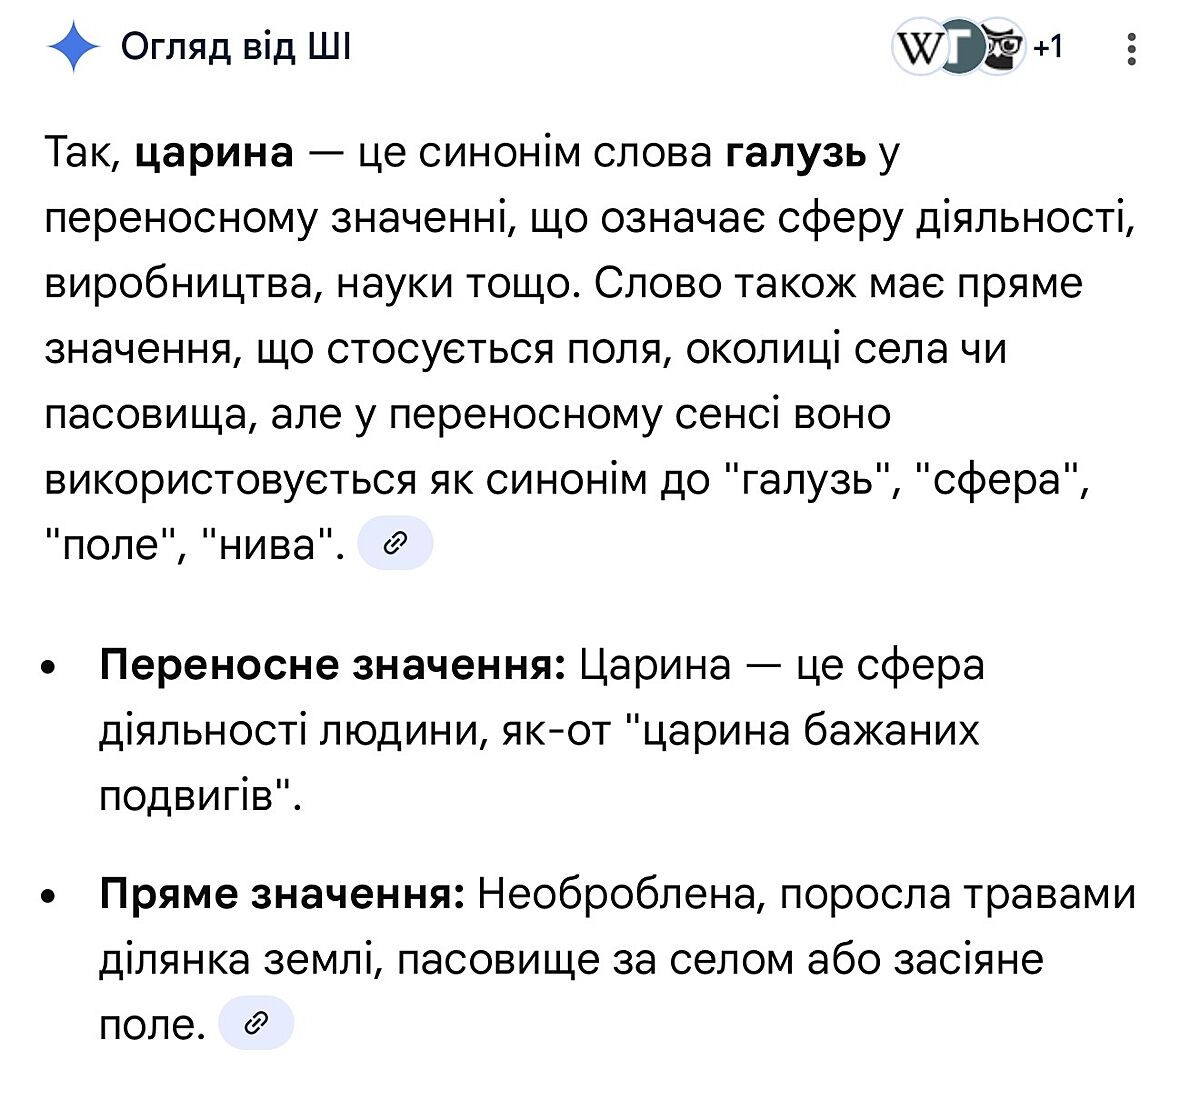
Task: Click the text "виробництва, науки тощо"
Action: [312, 284]
